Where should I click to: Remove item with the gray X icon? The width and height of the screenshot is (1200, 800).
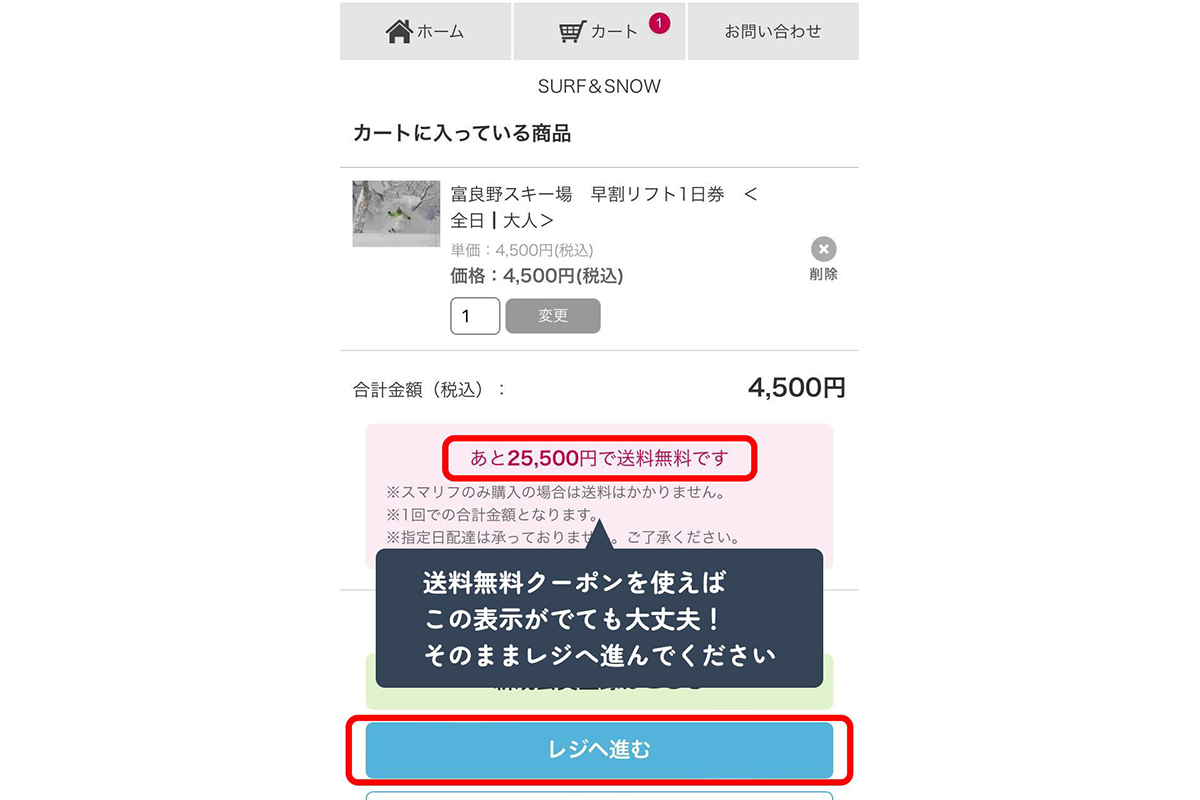(823, 249)
